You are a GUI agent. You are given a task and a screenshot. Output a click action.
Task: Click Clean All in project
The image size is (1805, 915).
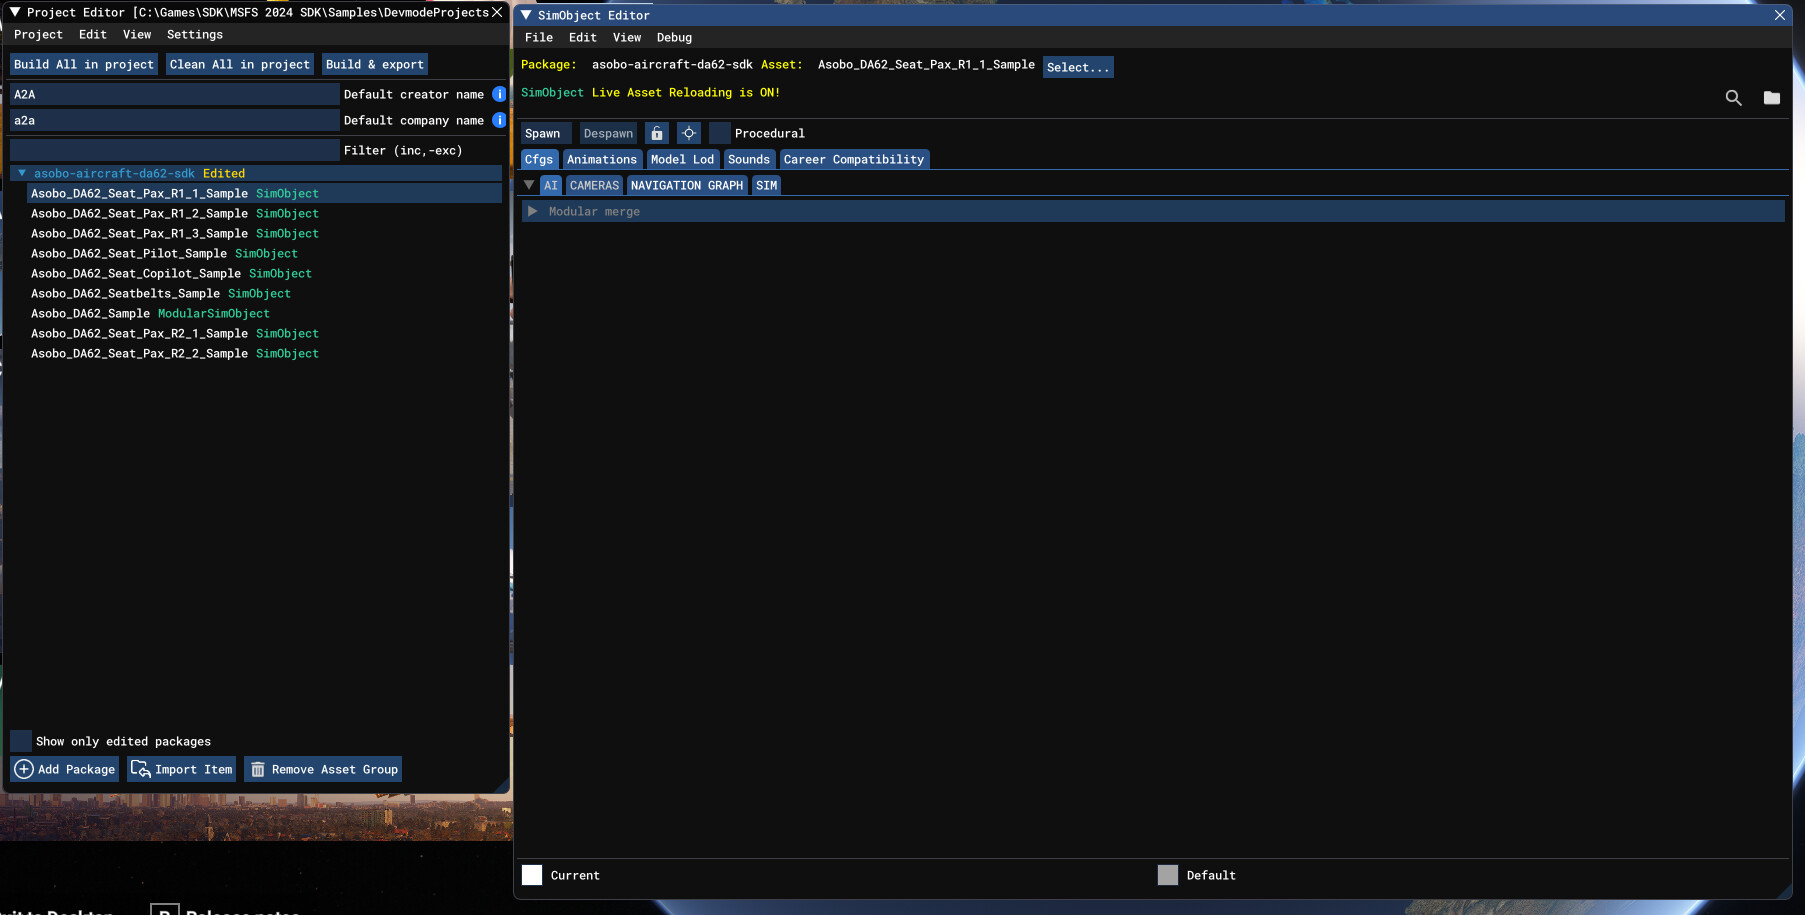click(240, 64)
